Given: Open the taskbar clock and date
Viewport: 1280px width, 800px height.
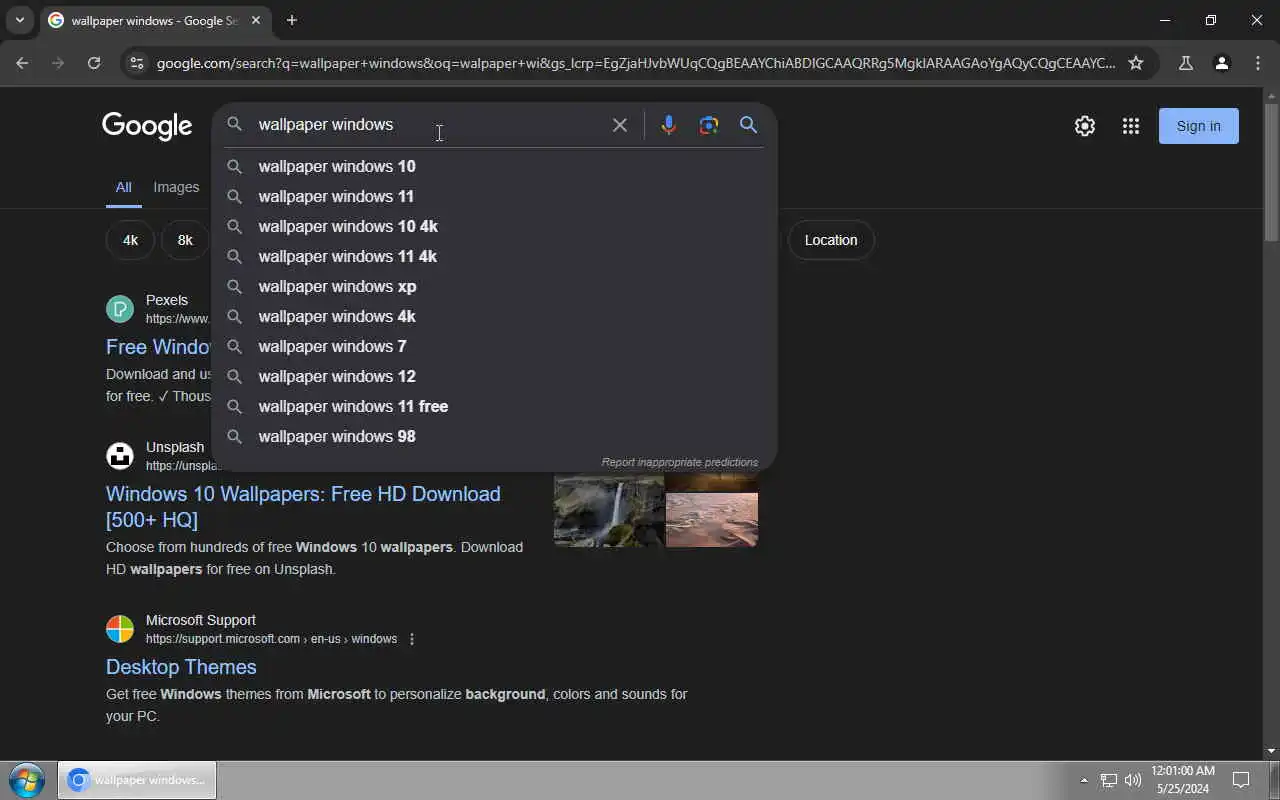Looking at the screenshot, I should click(1183, 780).
